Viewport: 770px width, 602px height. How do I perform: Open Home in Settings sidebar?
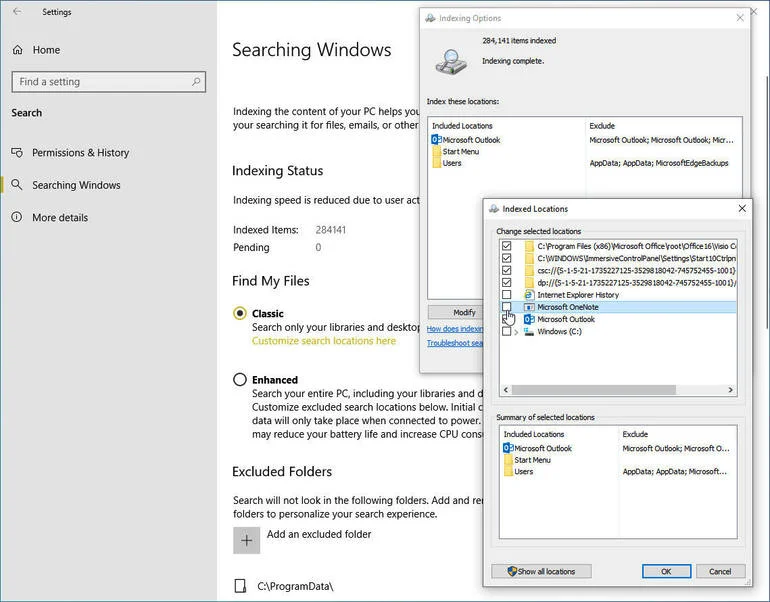tap(46, 50)
